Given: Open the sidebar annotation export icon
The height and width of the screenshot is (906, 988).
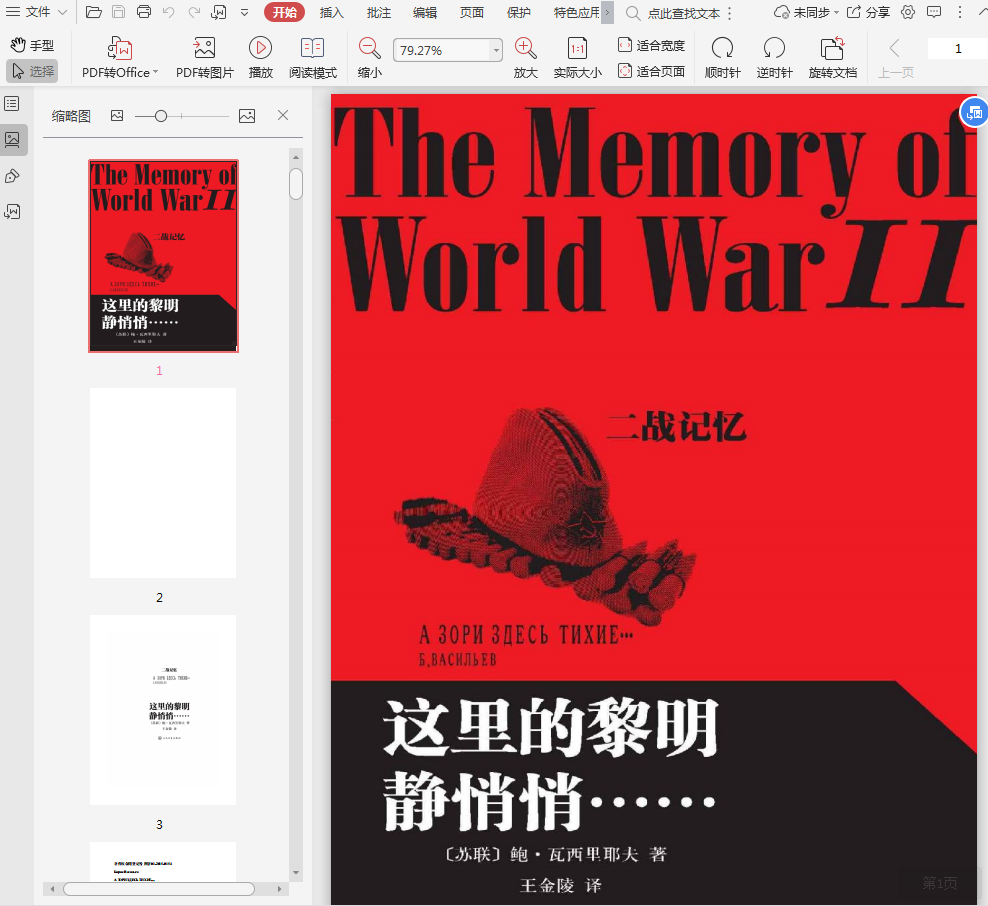Looking at the screenshot, I should point(12,212).
